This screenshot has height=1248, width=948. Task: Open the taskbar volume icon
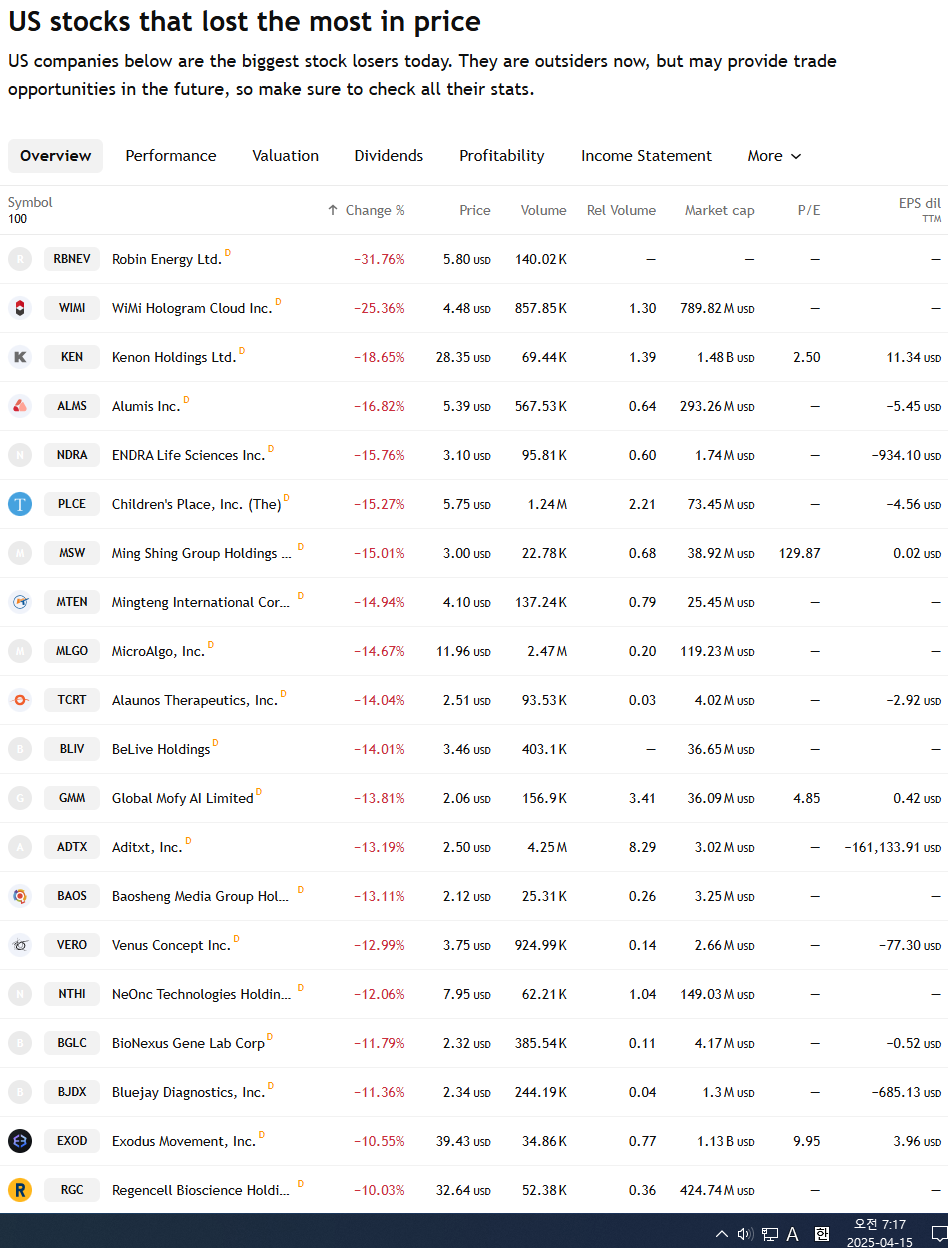(745, 1234)
